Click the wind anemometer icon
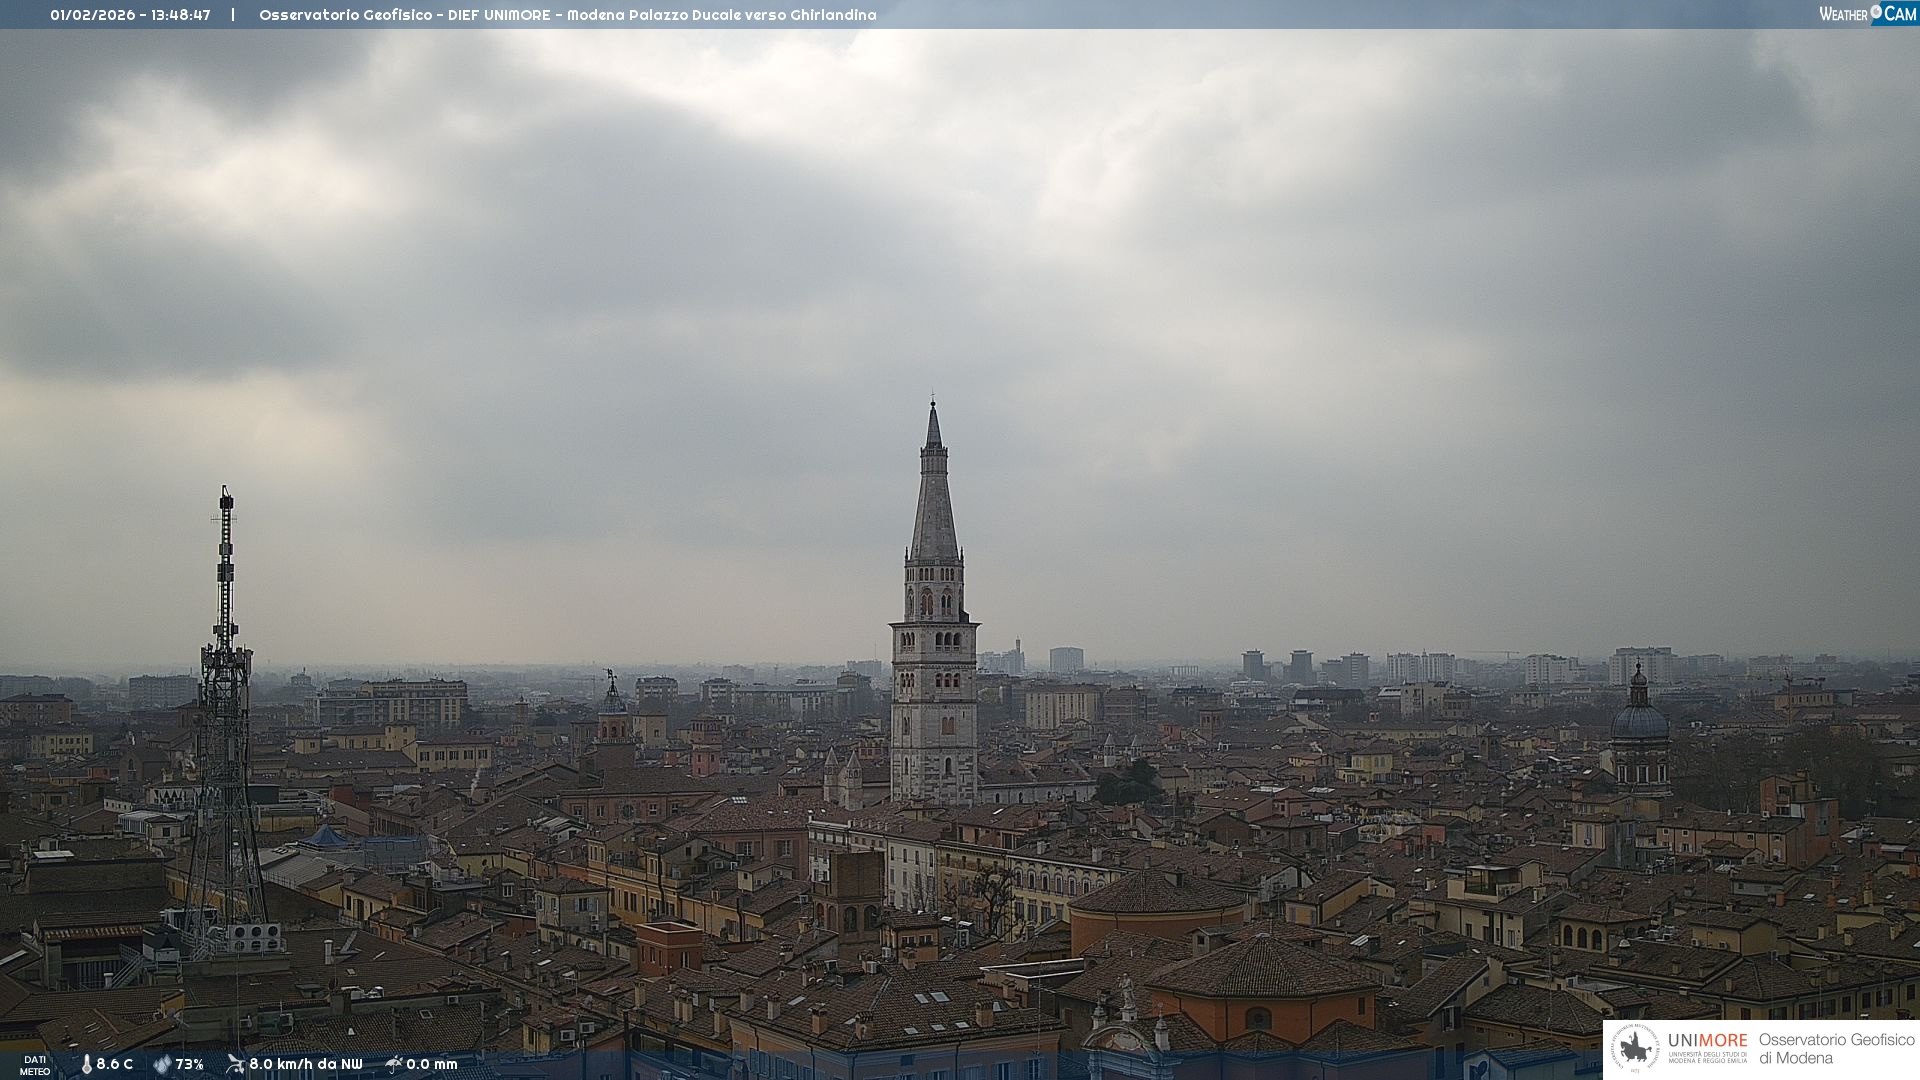The image size is (1920, 1080). coord(235,1064)
